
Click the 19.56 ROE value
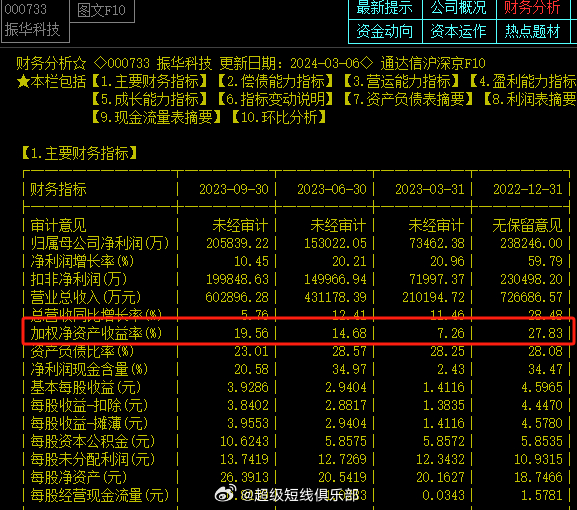click(x=251, y=333)
